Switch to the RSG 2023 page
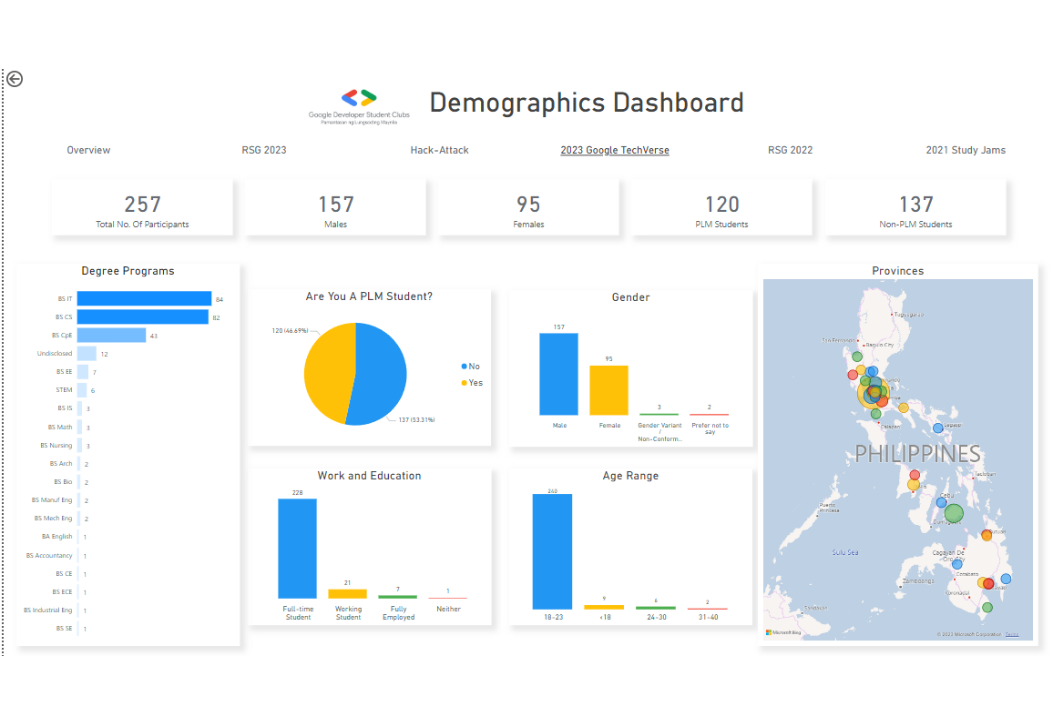This screenshot has height=716, width=1054. pyautogui.click(x=264, y=150)
